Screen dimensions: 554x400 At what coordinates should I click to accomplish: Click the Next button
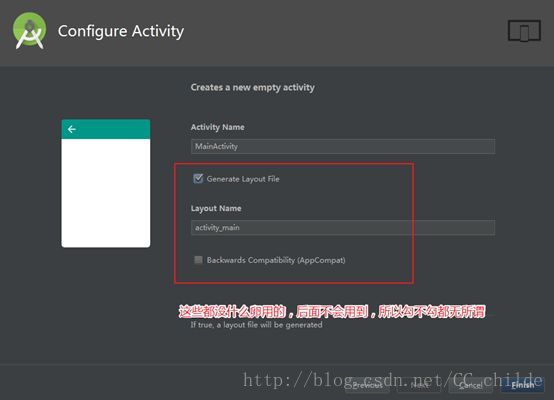pos(419,385)
